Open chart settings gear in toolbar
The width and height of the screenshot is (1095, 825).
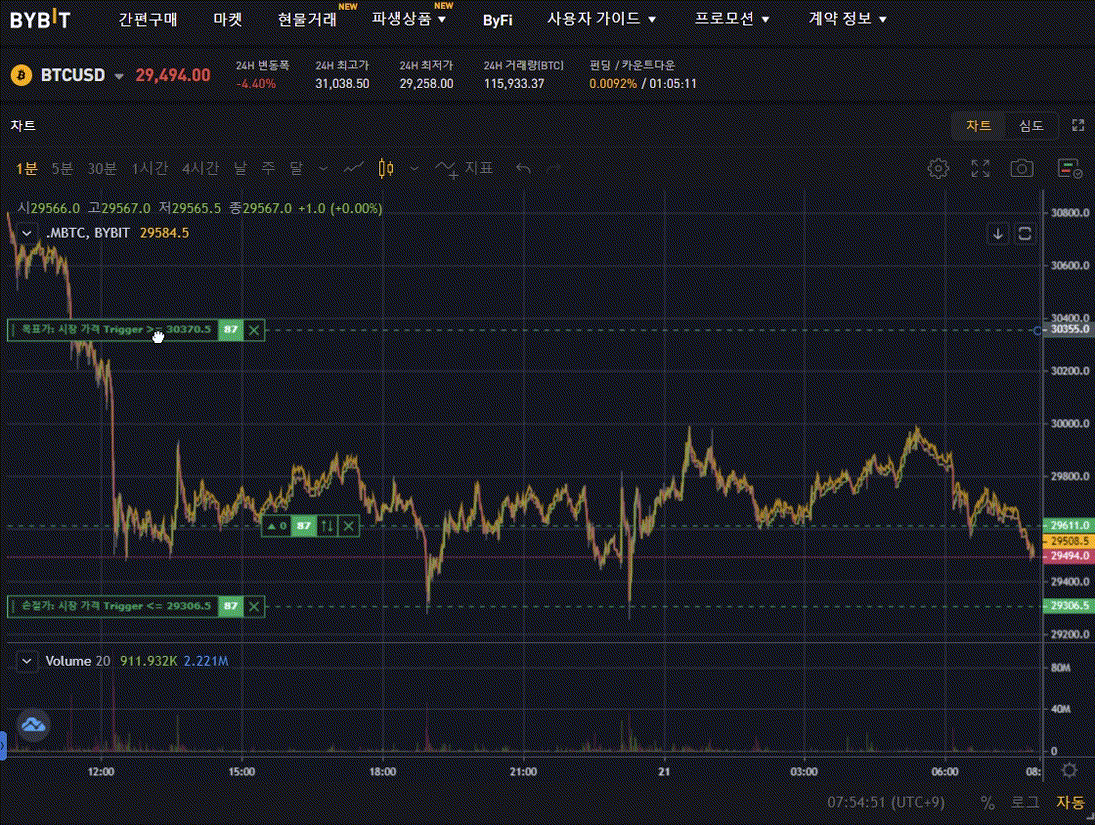click(937, 168)
